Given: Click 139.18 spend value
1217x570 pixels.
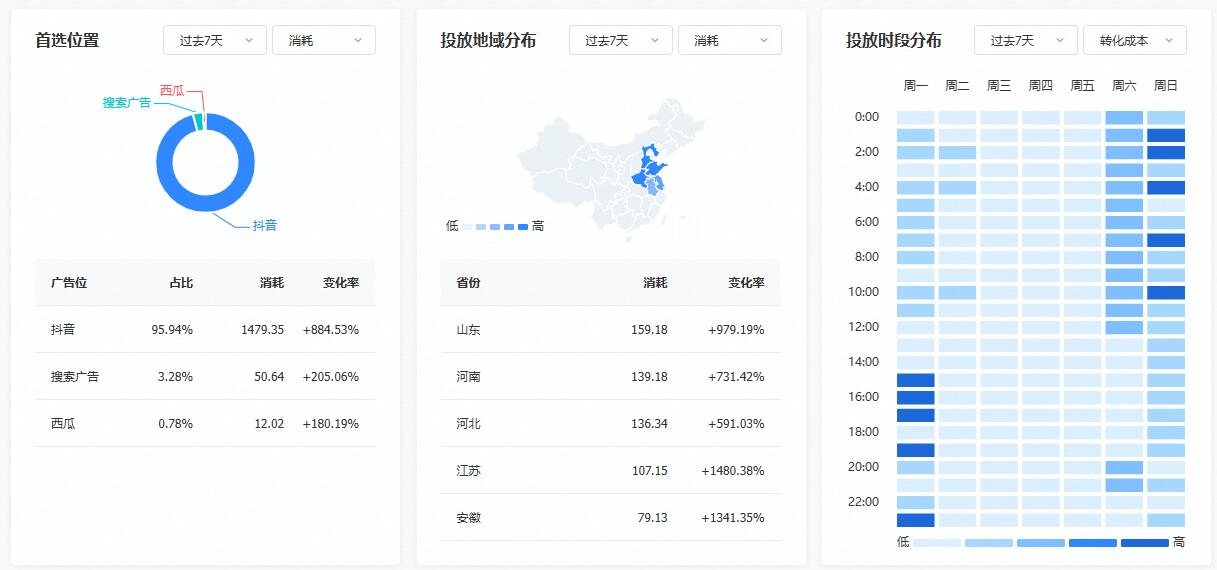Looking at the screenshot, I should coord(651,376).
